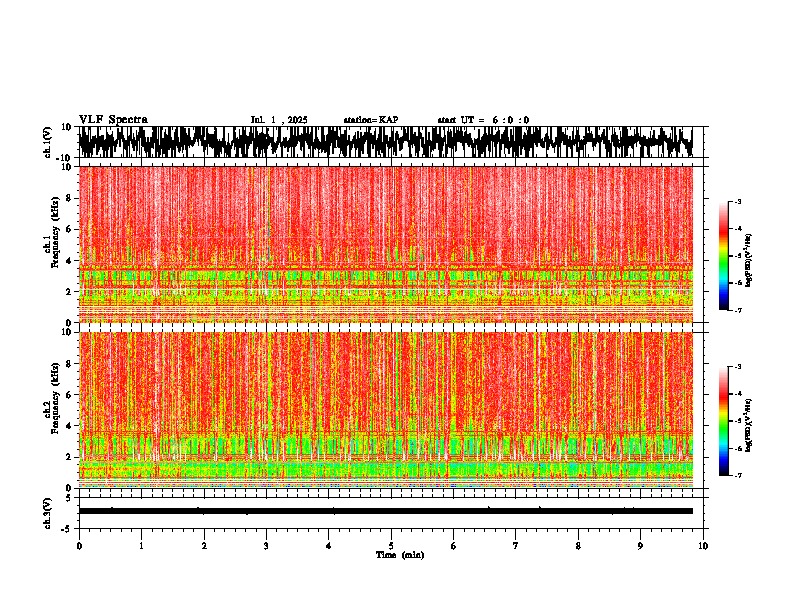Image resolution: width=792 pixels, height=612 pixels.
Task: Click the "-3" label on ch.2 color scale
Action: tap(737, 367)
